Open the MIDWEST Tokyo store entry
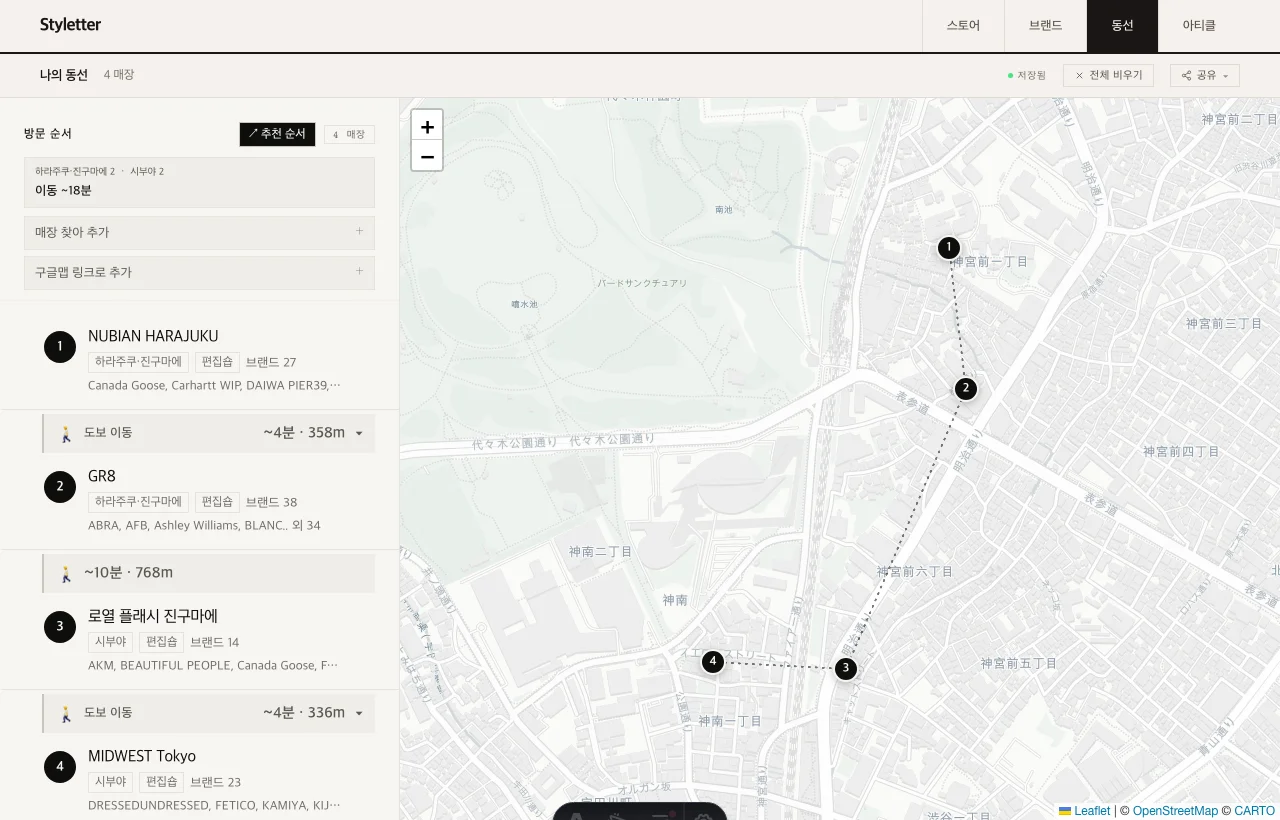The image size is (1280, 820). pos(142,756)
